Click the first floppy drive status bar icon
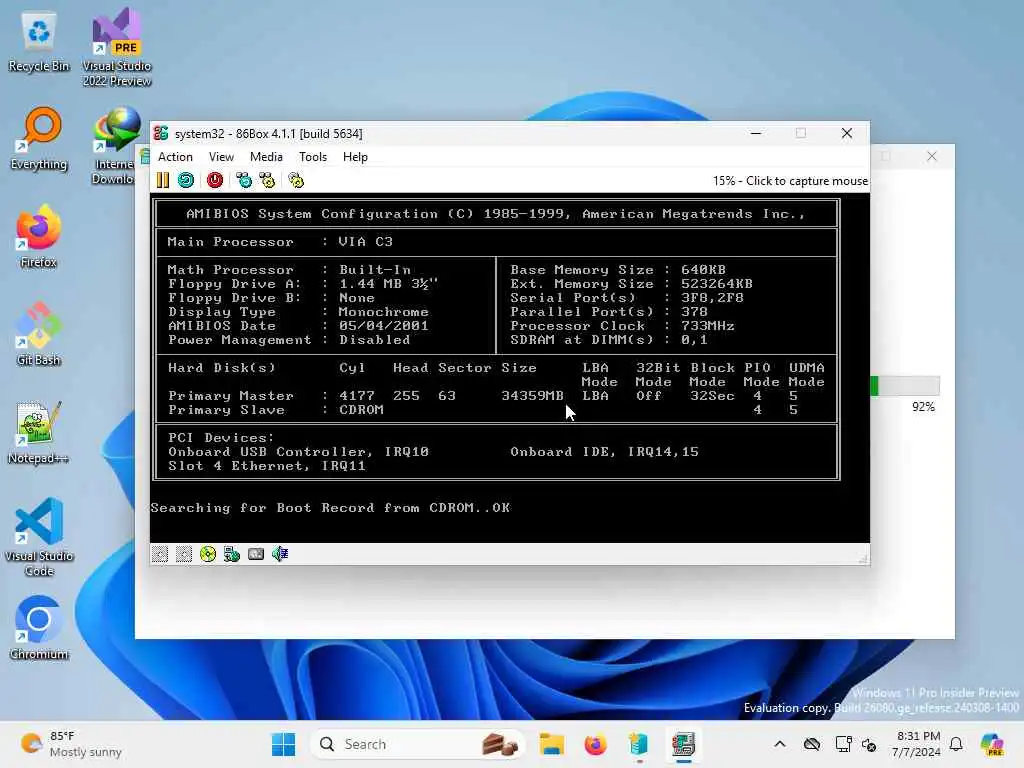This screenshot has height=768, width=1024. (x=160, y=554)
